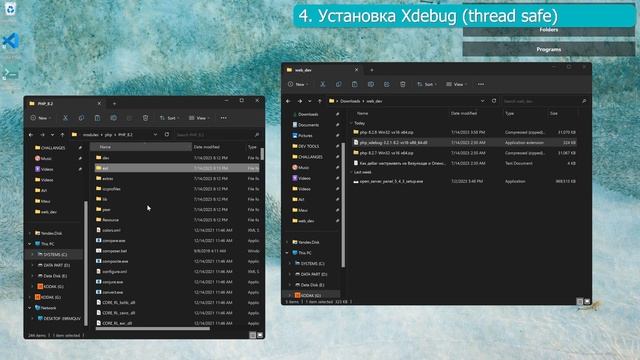Go up one folder in PHP_8.2 window
The height and width of the screenshot is (360, 640).
tap(62, 135)
